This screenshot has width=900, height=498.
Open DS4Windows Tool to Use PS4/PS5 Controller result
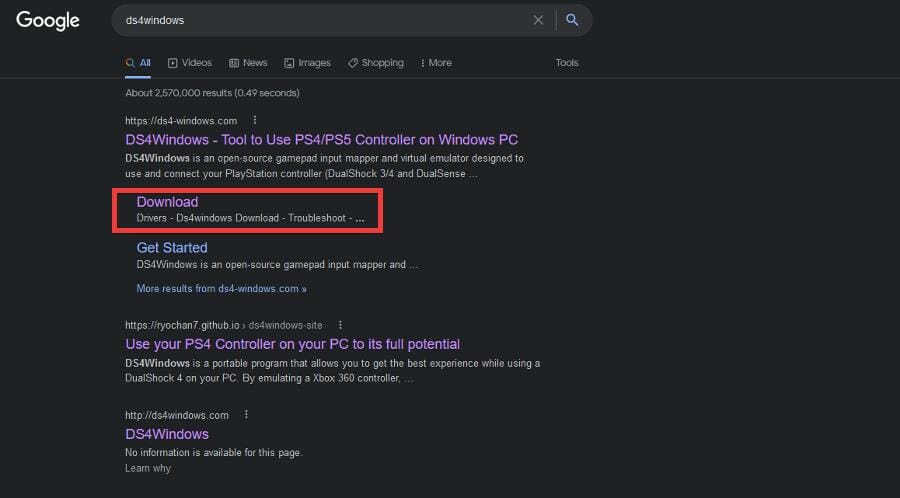pyautogui.click(x=321, y=139)
